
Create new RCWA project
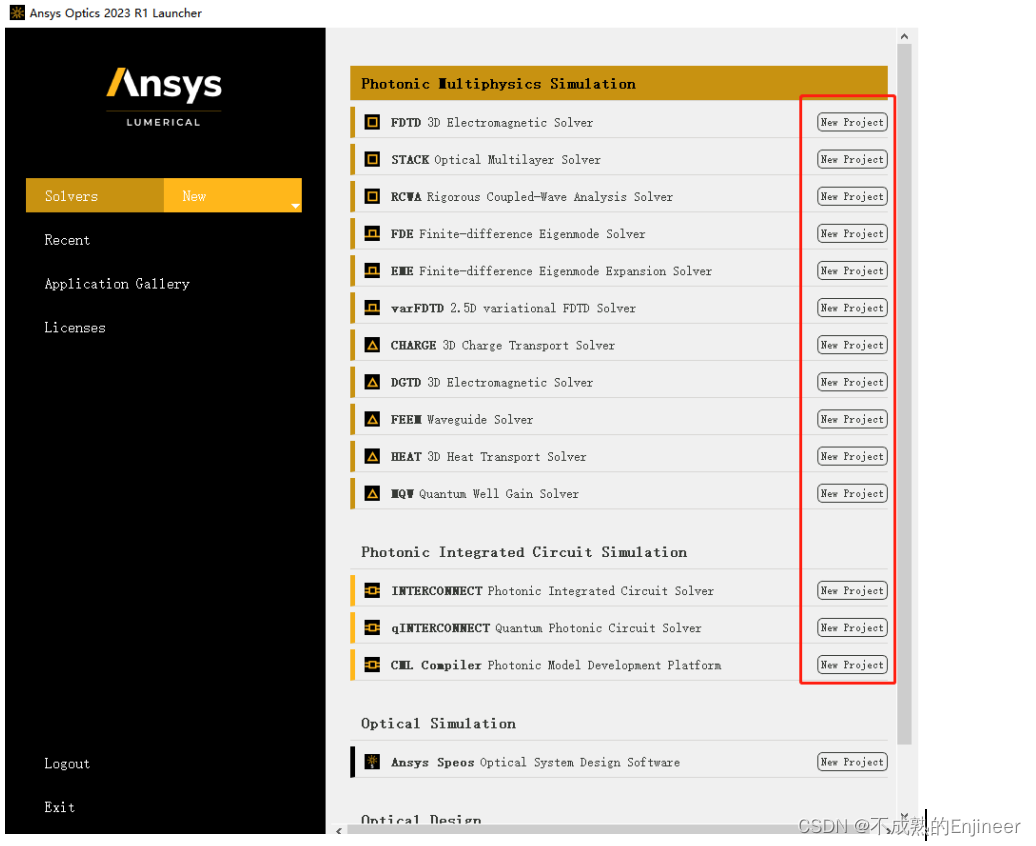point(852,196)
